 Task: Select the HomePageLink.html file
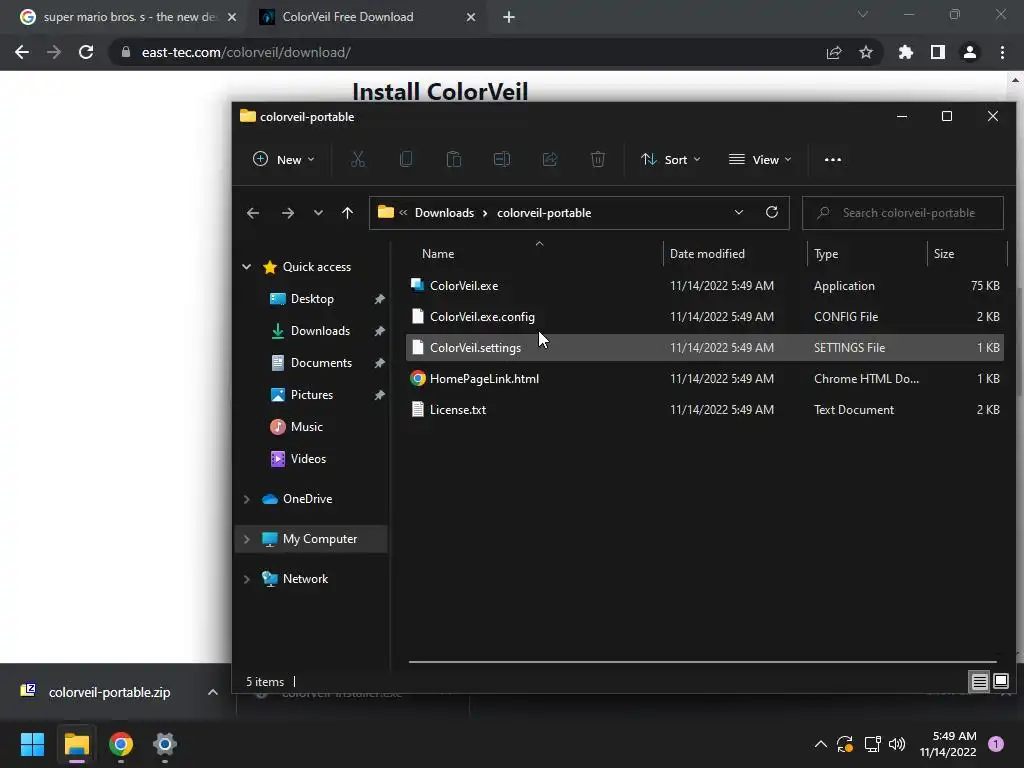[x=705, y=379]
